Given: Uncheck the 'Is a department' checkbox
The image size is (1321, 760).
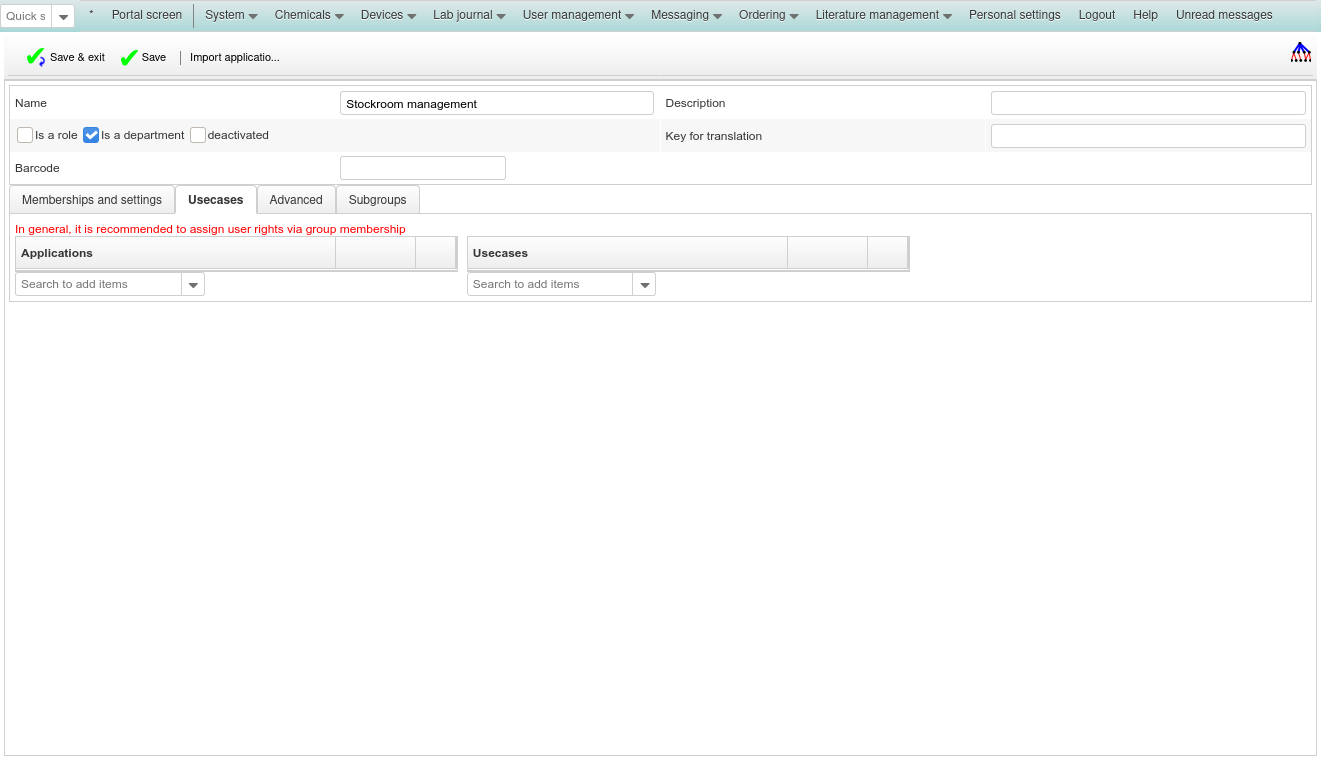Looking at the screenshot, I should pyautogui.click(x=91, y=135).
